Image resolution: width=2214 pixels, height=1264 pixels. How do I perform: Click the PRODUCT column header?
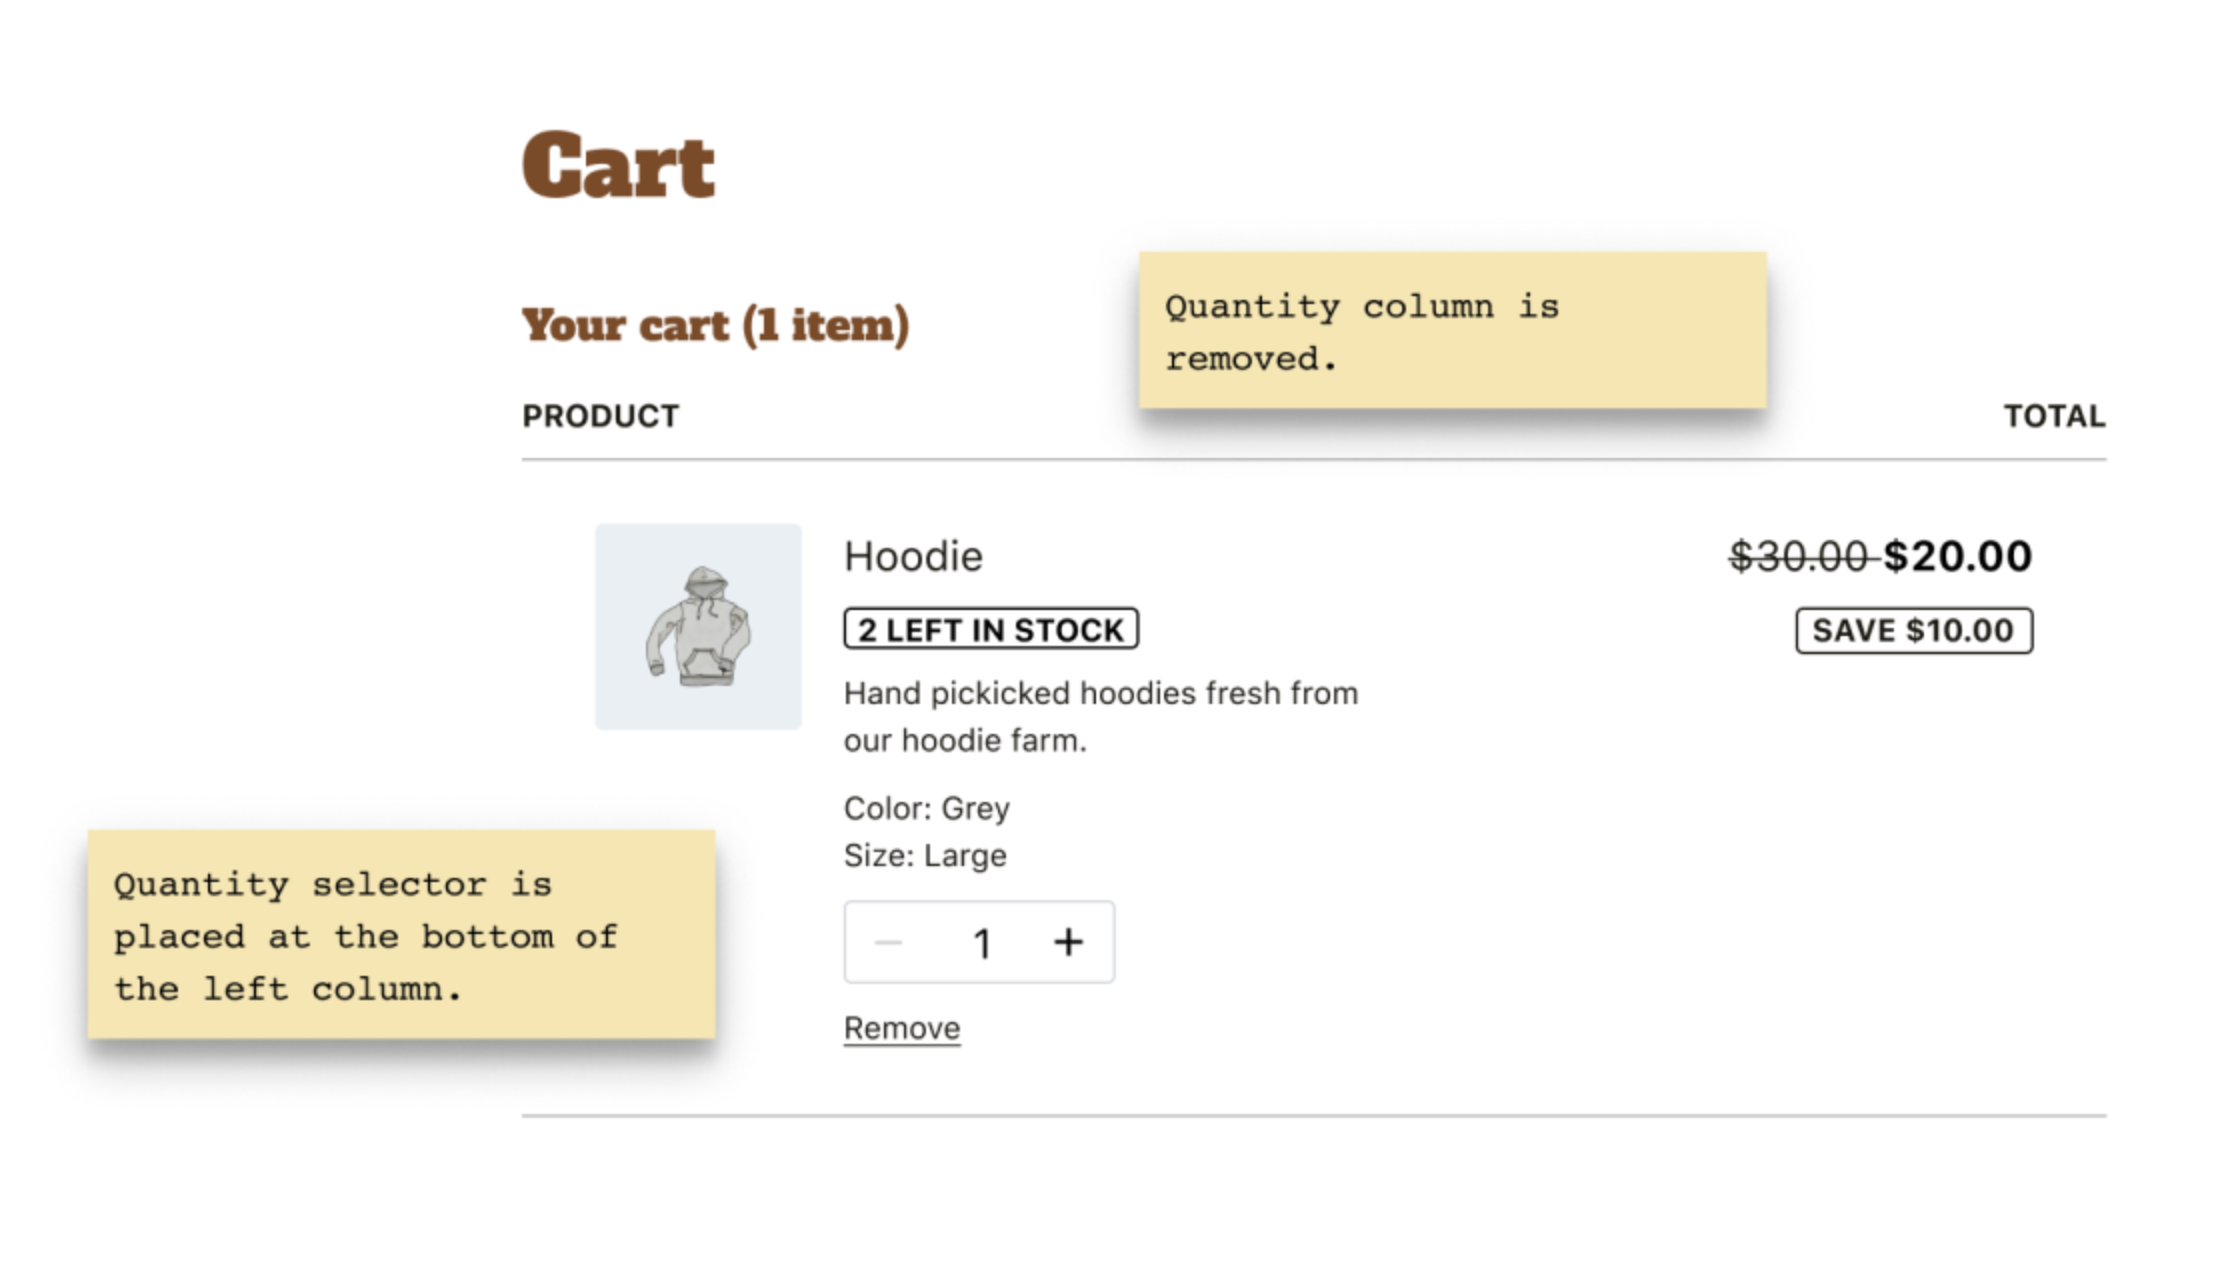[x=600, y=415]
